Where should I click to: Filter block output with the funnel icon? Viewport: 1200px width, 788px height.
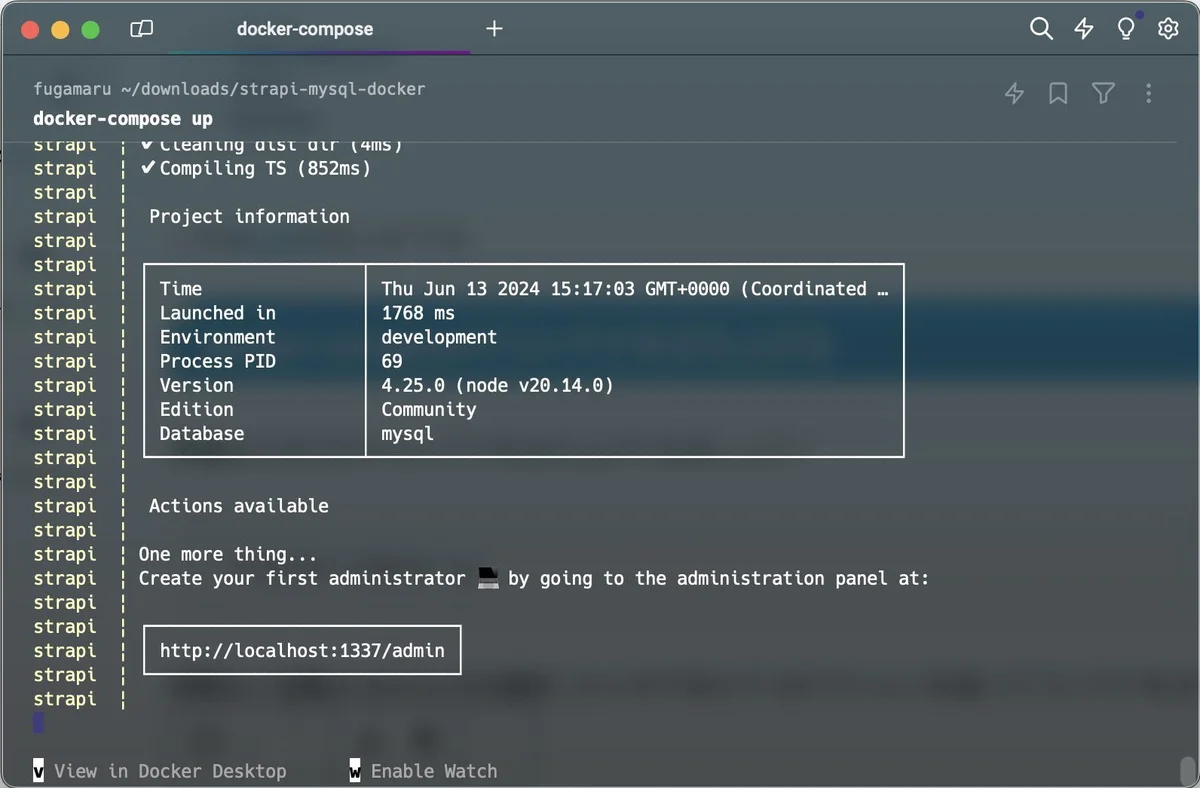coord(1103,92)
